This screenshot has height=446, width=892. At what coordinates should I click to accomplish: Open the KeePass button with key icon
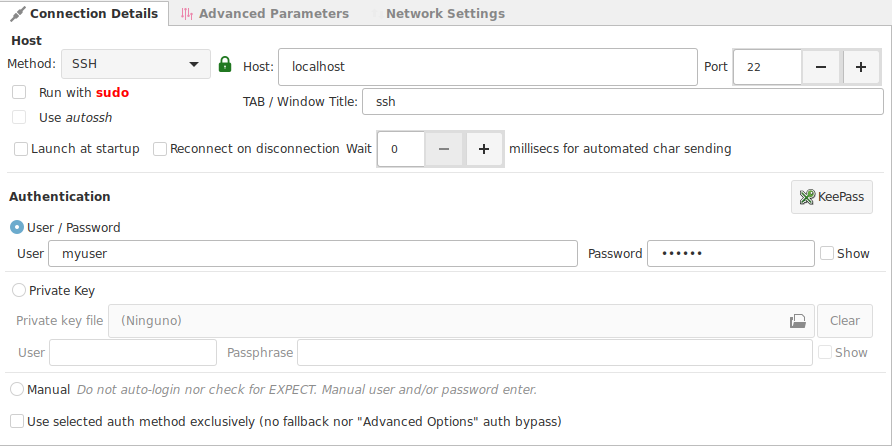(x=832, y=197)
